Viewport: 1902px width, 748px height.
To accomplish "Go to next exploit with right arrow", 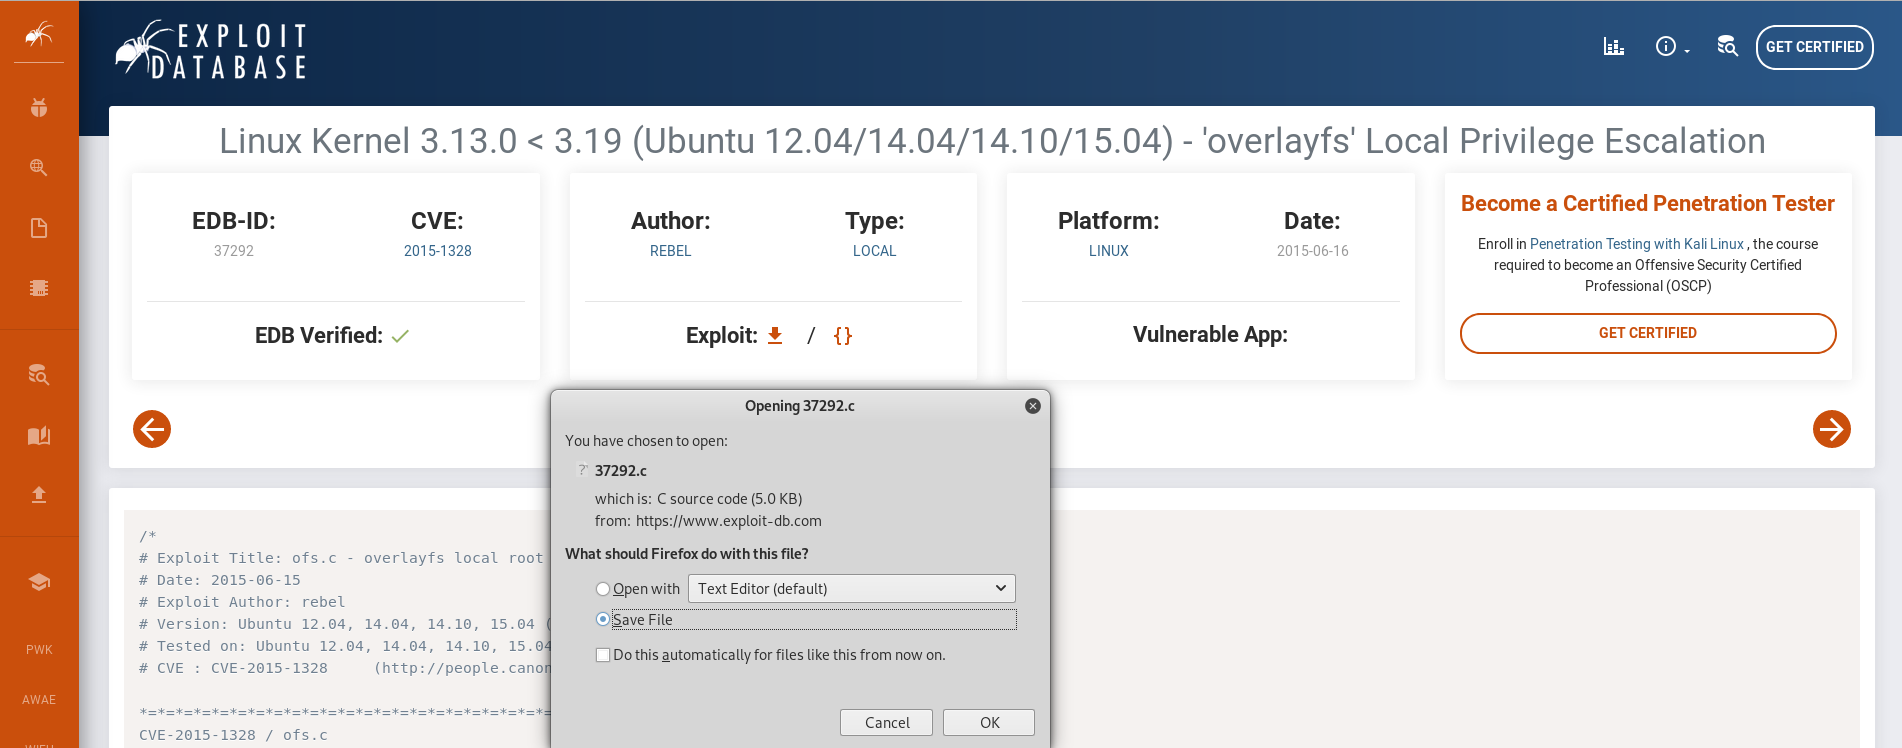I will coord(1832,429).
